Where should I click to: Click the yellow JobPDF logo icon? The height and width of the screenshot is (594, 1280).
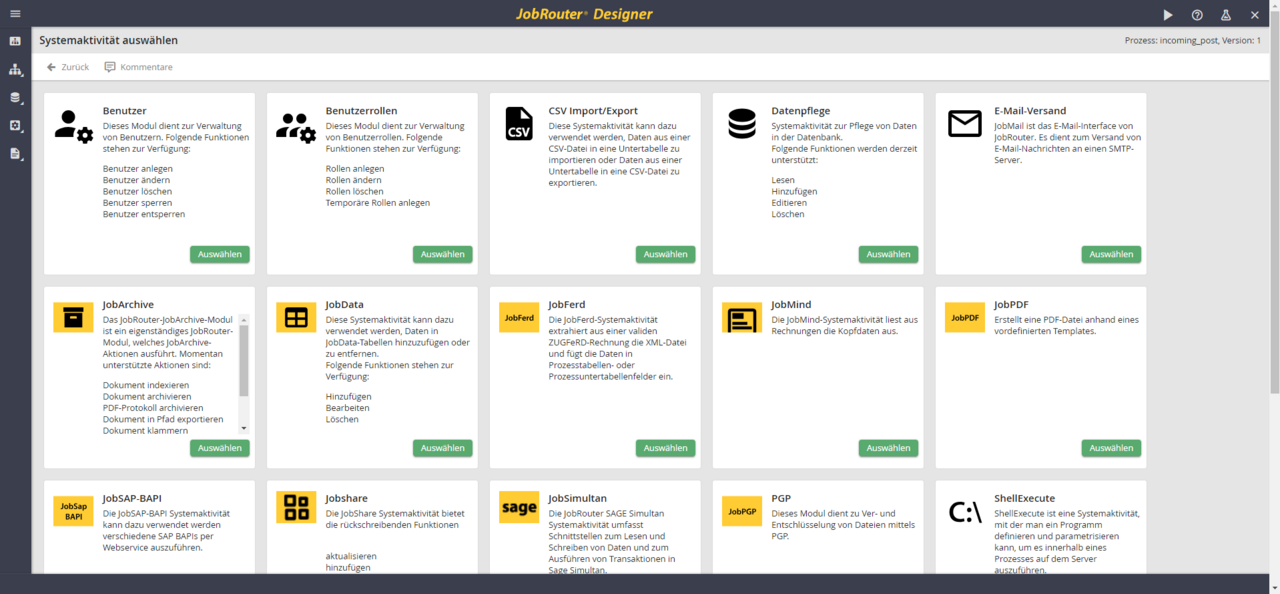tap(965, 317)
